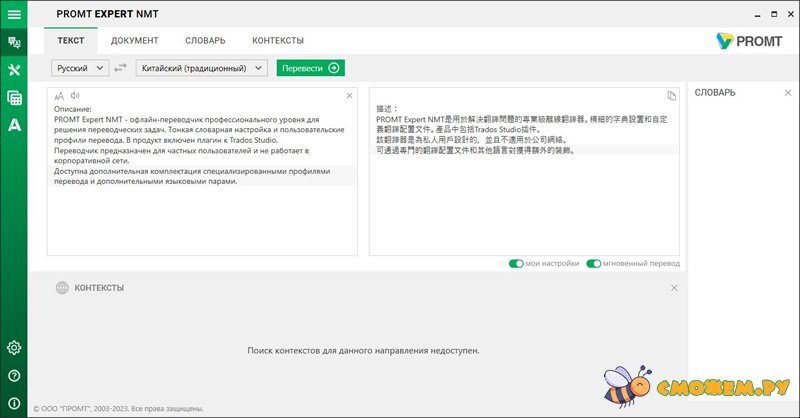The height and width of the screenshot is (418, 800).
Task: Switch to the "ДОКУМЕНТ" tab
Action: [134, 40]
